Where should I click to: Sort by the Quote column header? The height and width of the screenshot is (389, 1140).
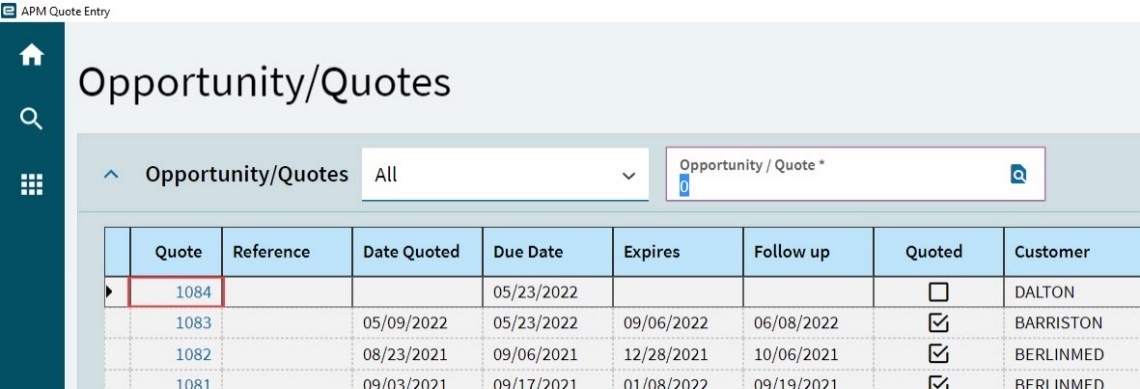click(x=176, y=252)
